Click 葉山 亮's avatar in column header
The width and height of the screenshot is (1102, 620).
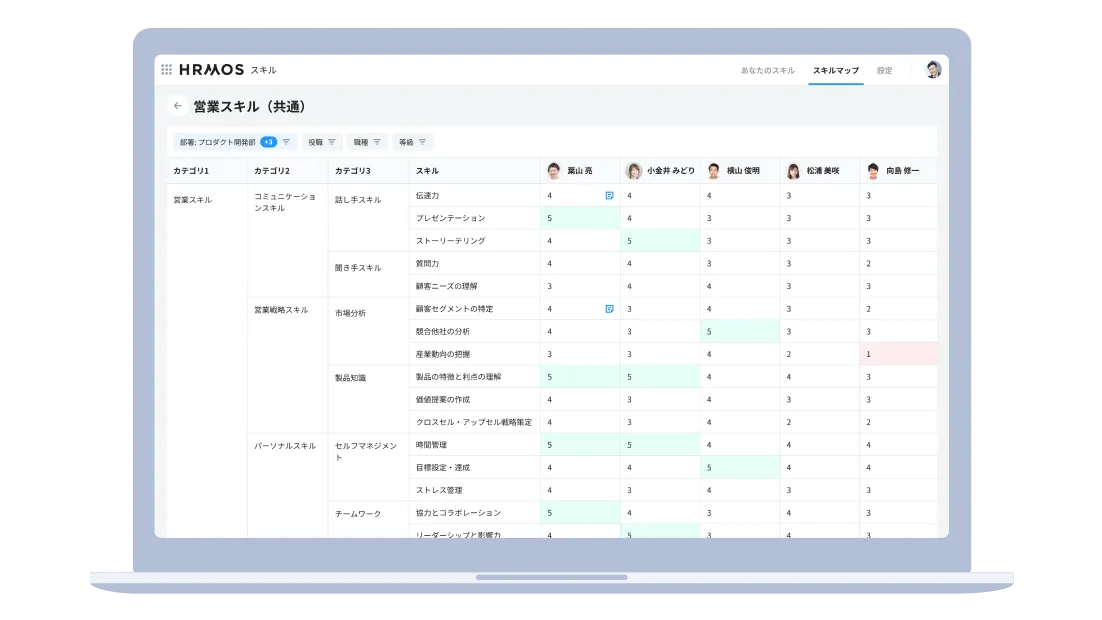click(554, 171)
